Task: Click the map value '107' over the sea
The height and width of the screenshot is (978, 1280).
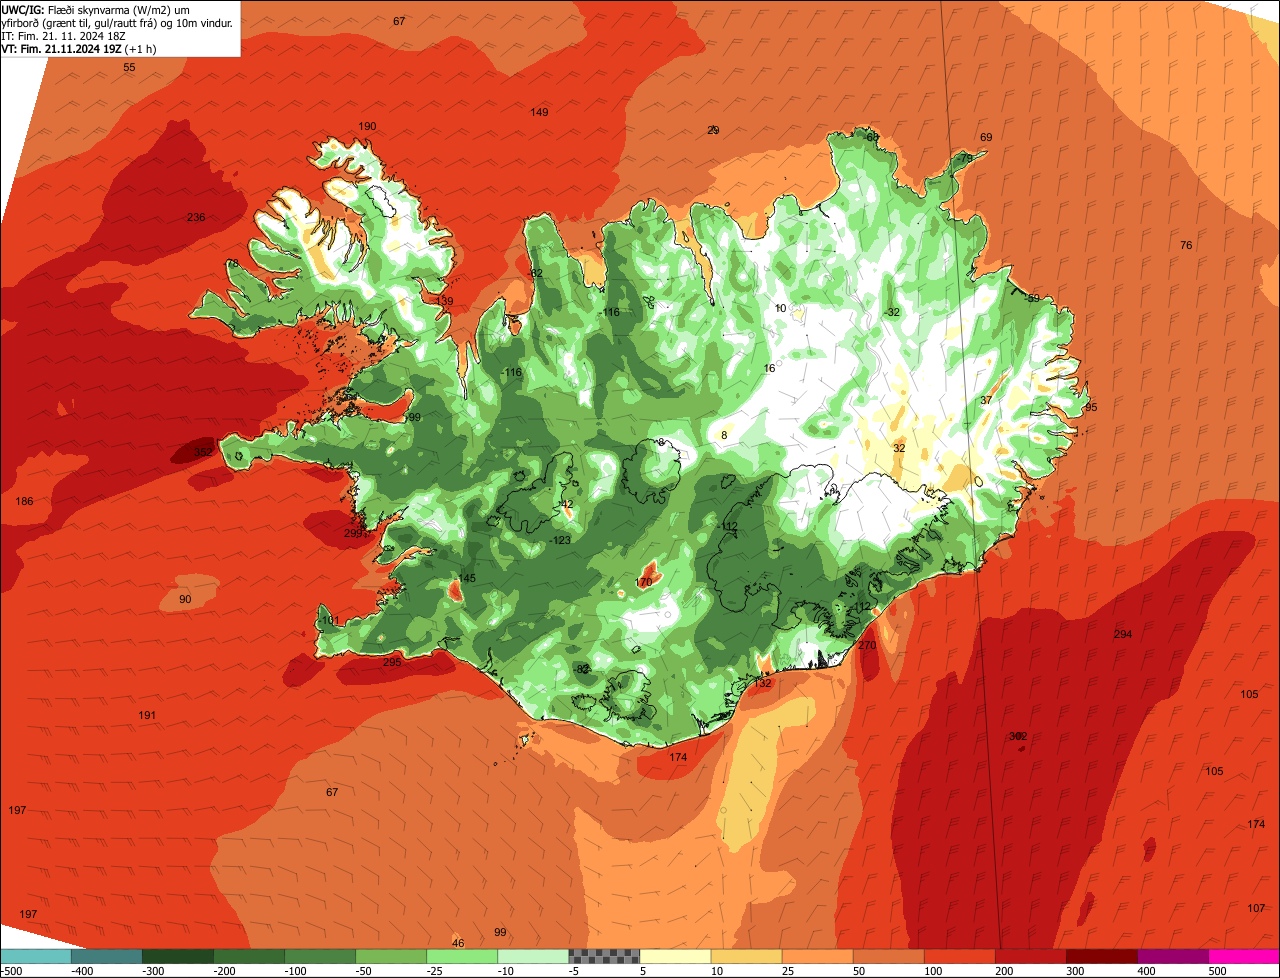Action: click(x=1256, y=908)
